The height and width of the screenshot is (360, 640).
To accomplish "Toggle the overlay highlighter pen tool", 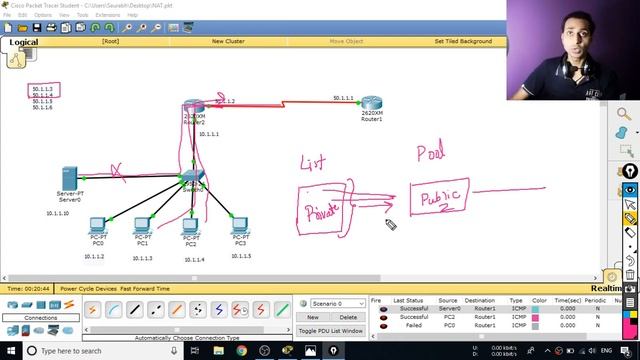I will tap(630, 218).
